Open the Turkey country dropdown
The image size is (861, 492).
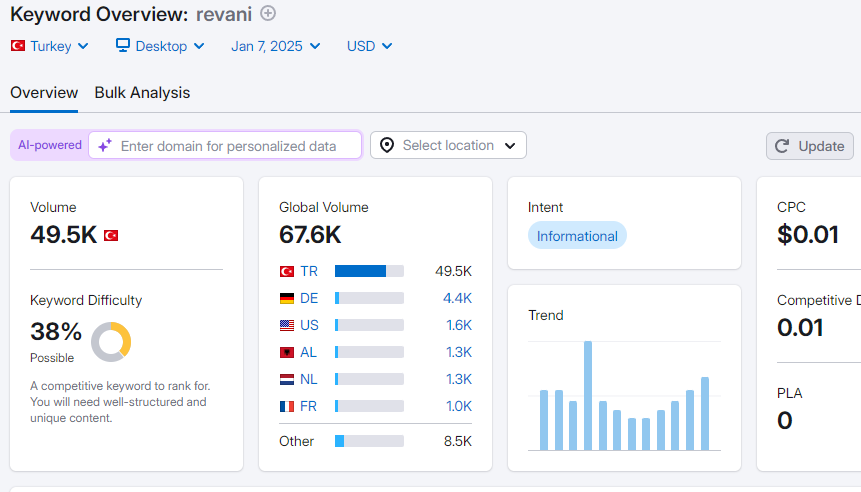click(49, 46)
